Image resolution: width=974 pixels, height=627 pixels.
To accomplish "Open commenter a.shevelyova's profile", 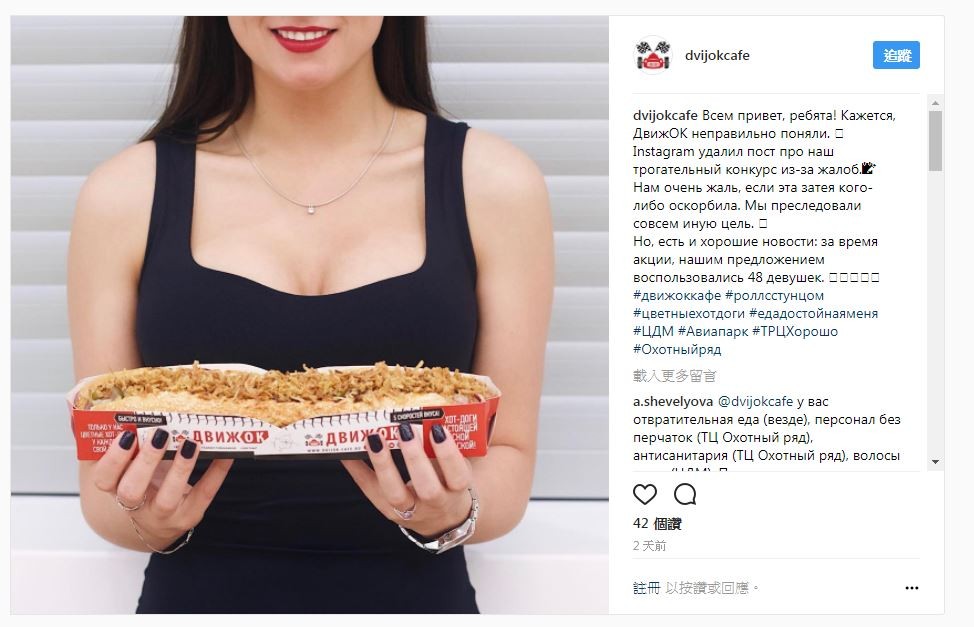I will point(673,401).
